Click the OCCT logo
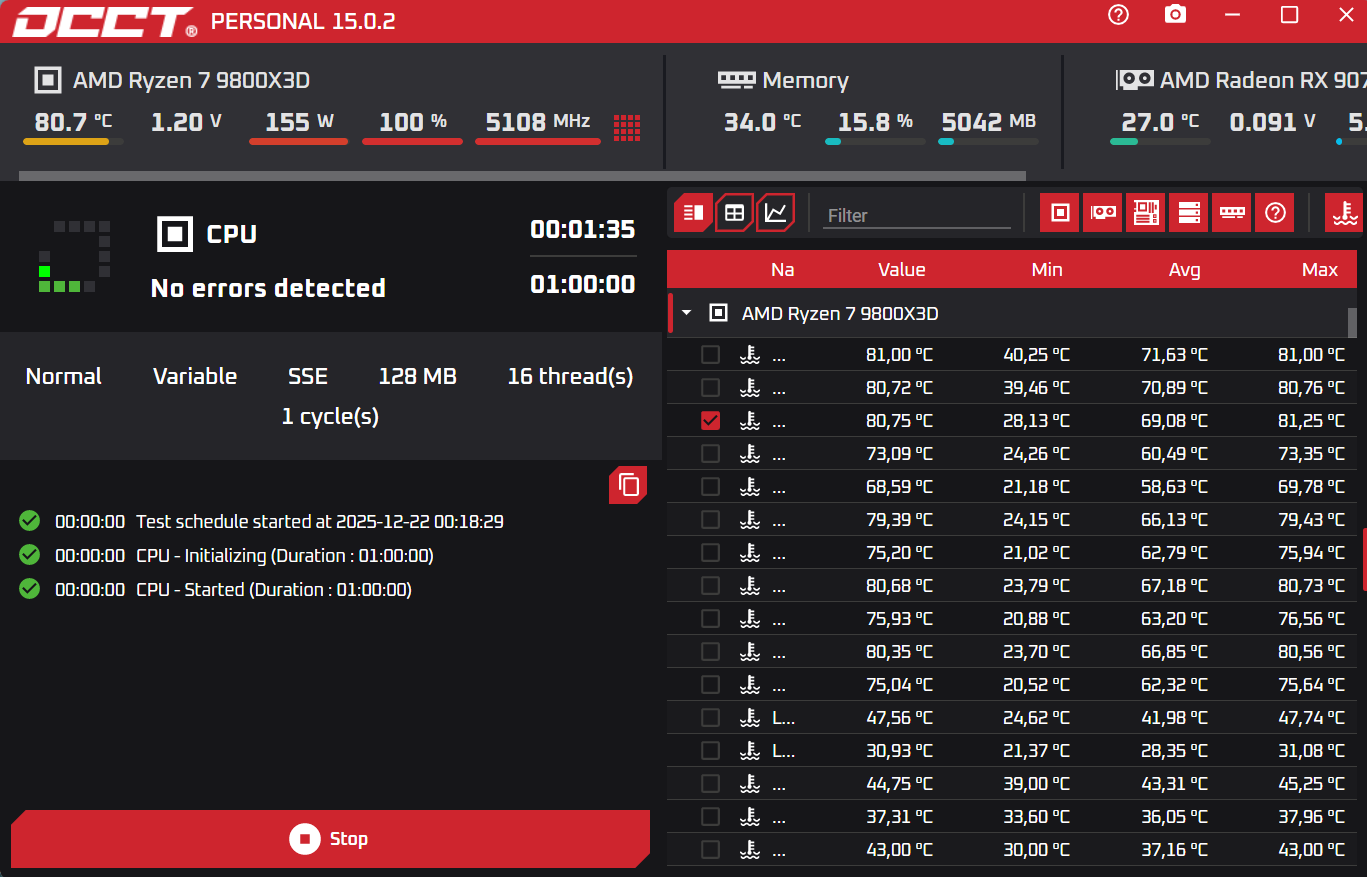The height and width of the screenshot is (877, 1367). pyautogui.click(x=104, y=21)
